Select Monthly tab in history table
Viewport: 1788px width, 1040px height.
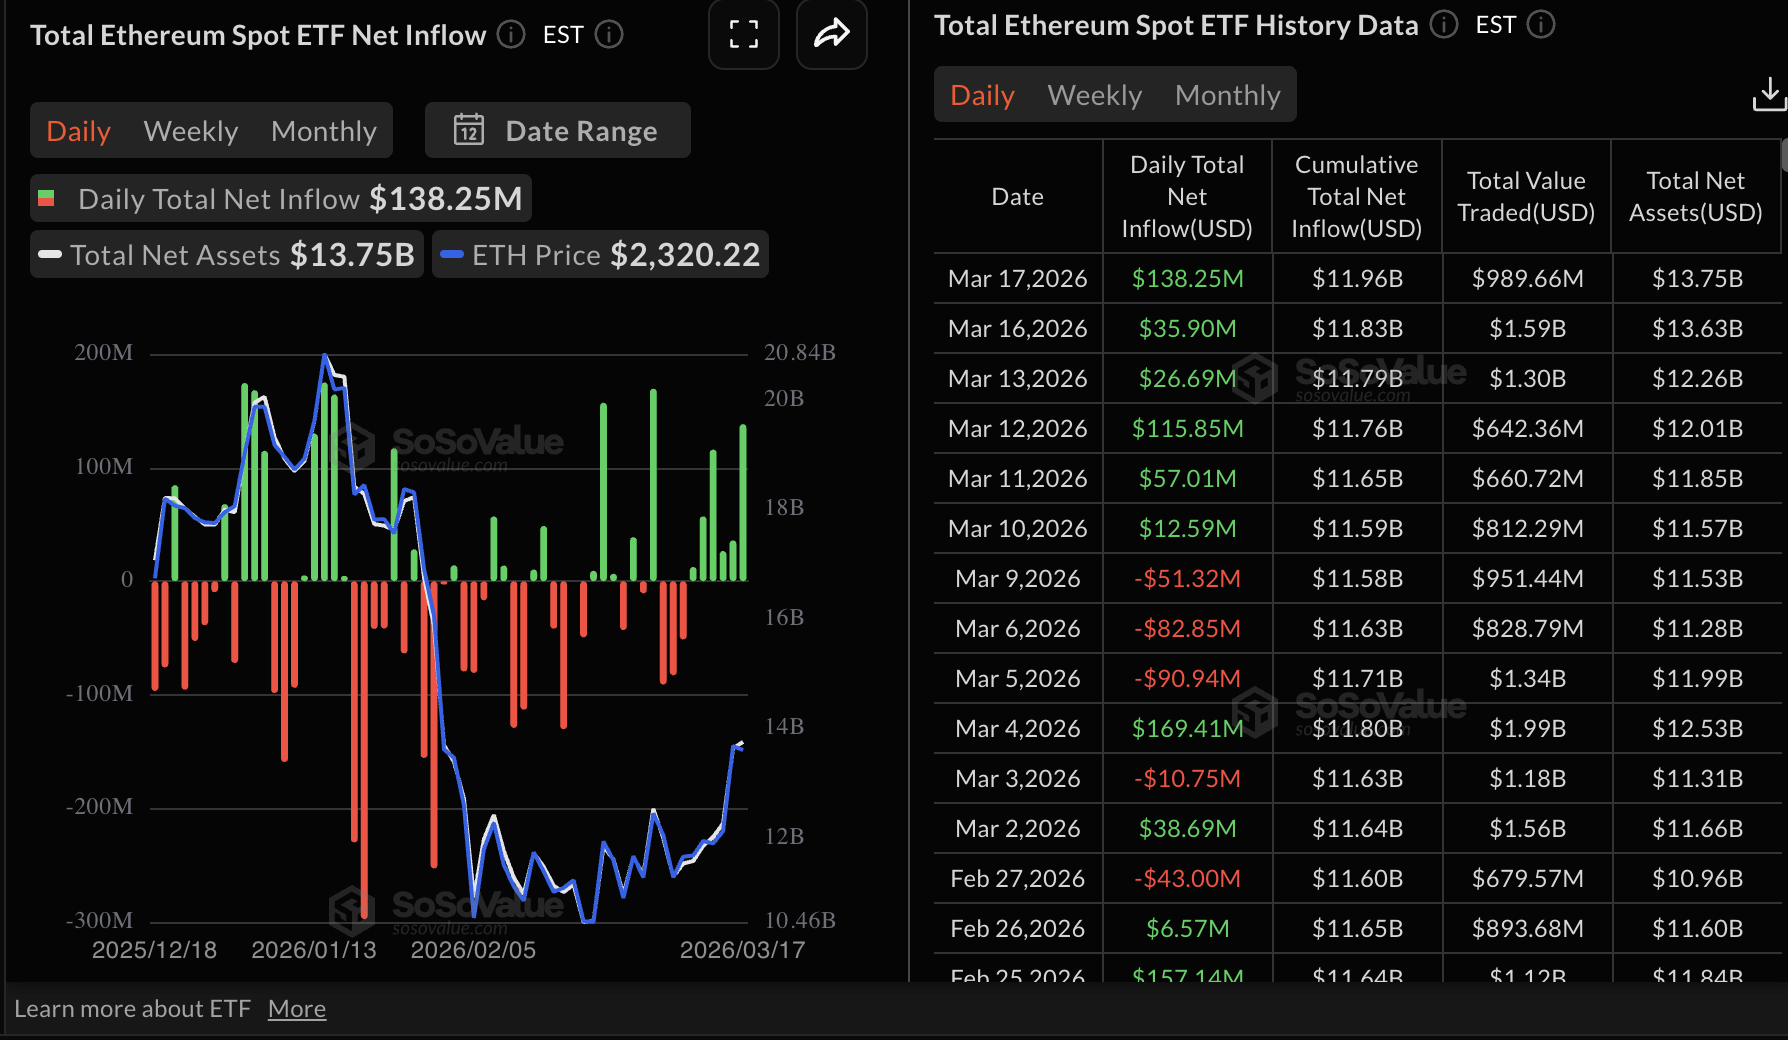pos(1227,95)
